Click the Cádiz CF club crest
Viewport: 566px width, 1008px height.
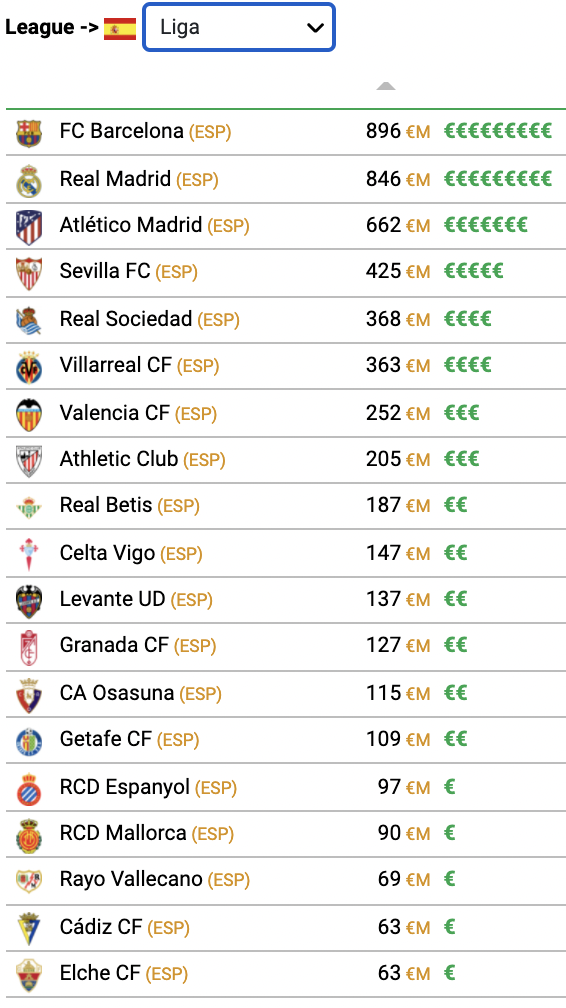tap(29, 928)
